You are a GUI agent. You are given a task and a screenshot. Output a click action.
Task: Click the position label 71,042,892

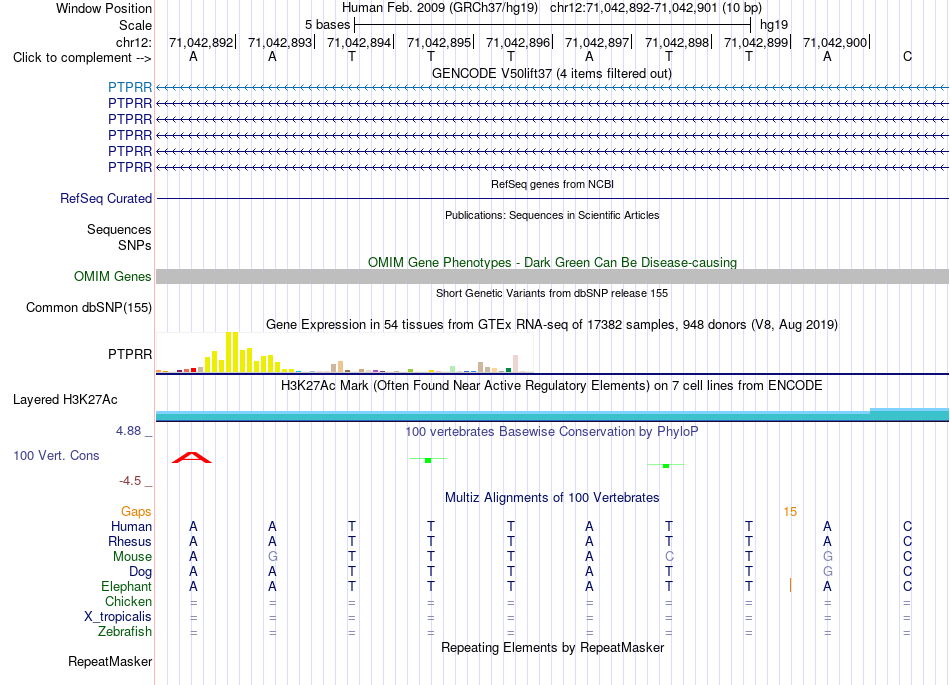201,42
